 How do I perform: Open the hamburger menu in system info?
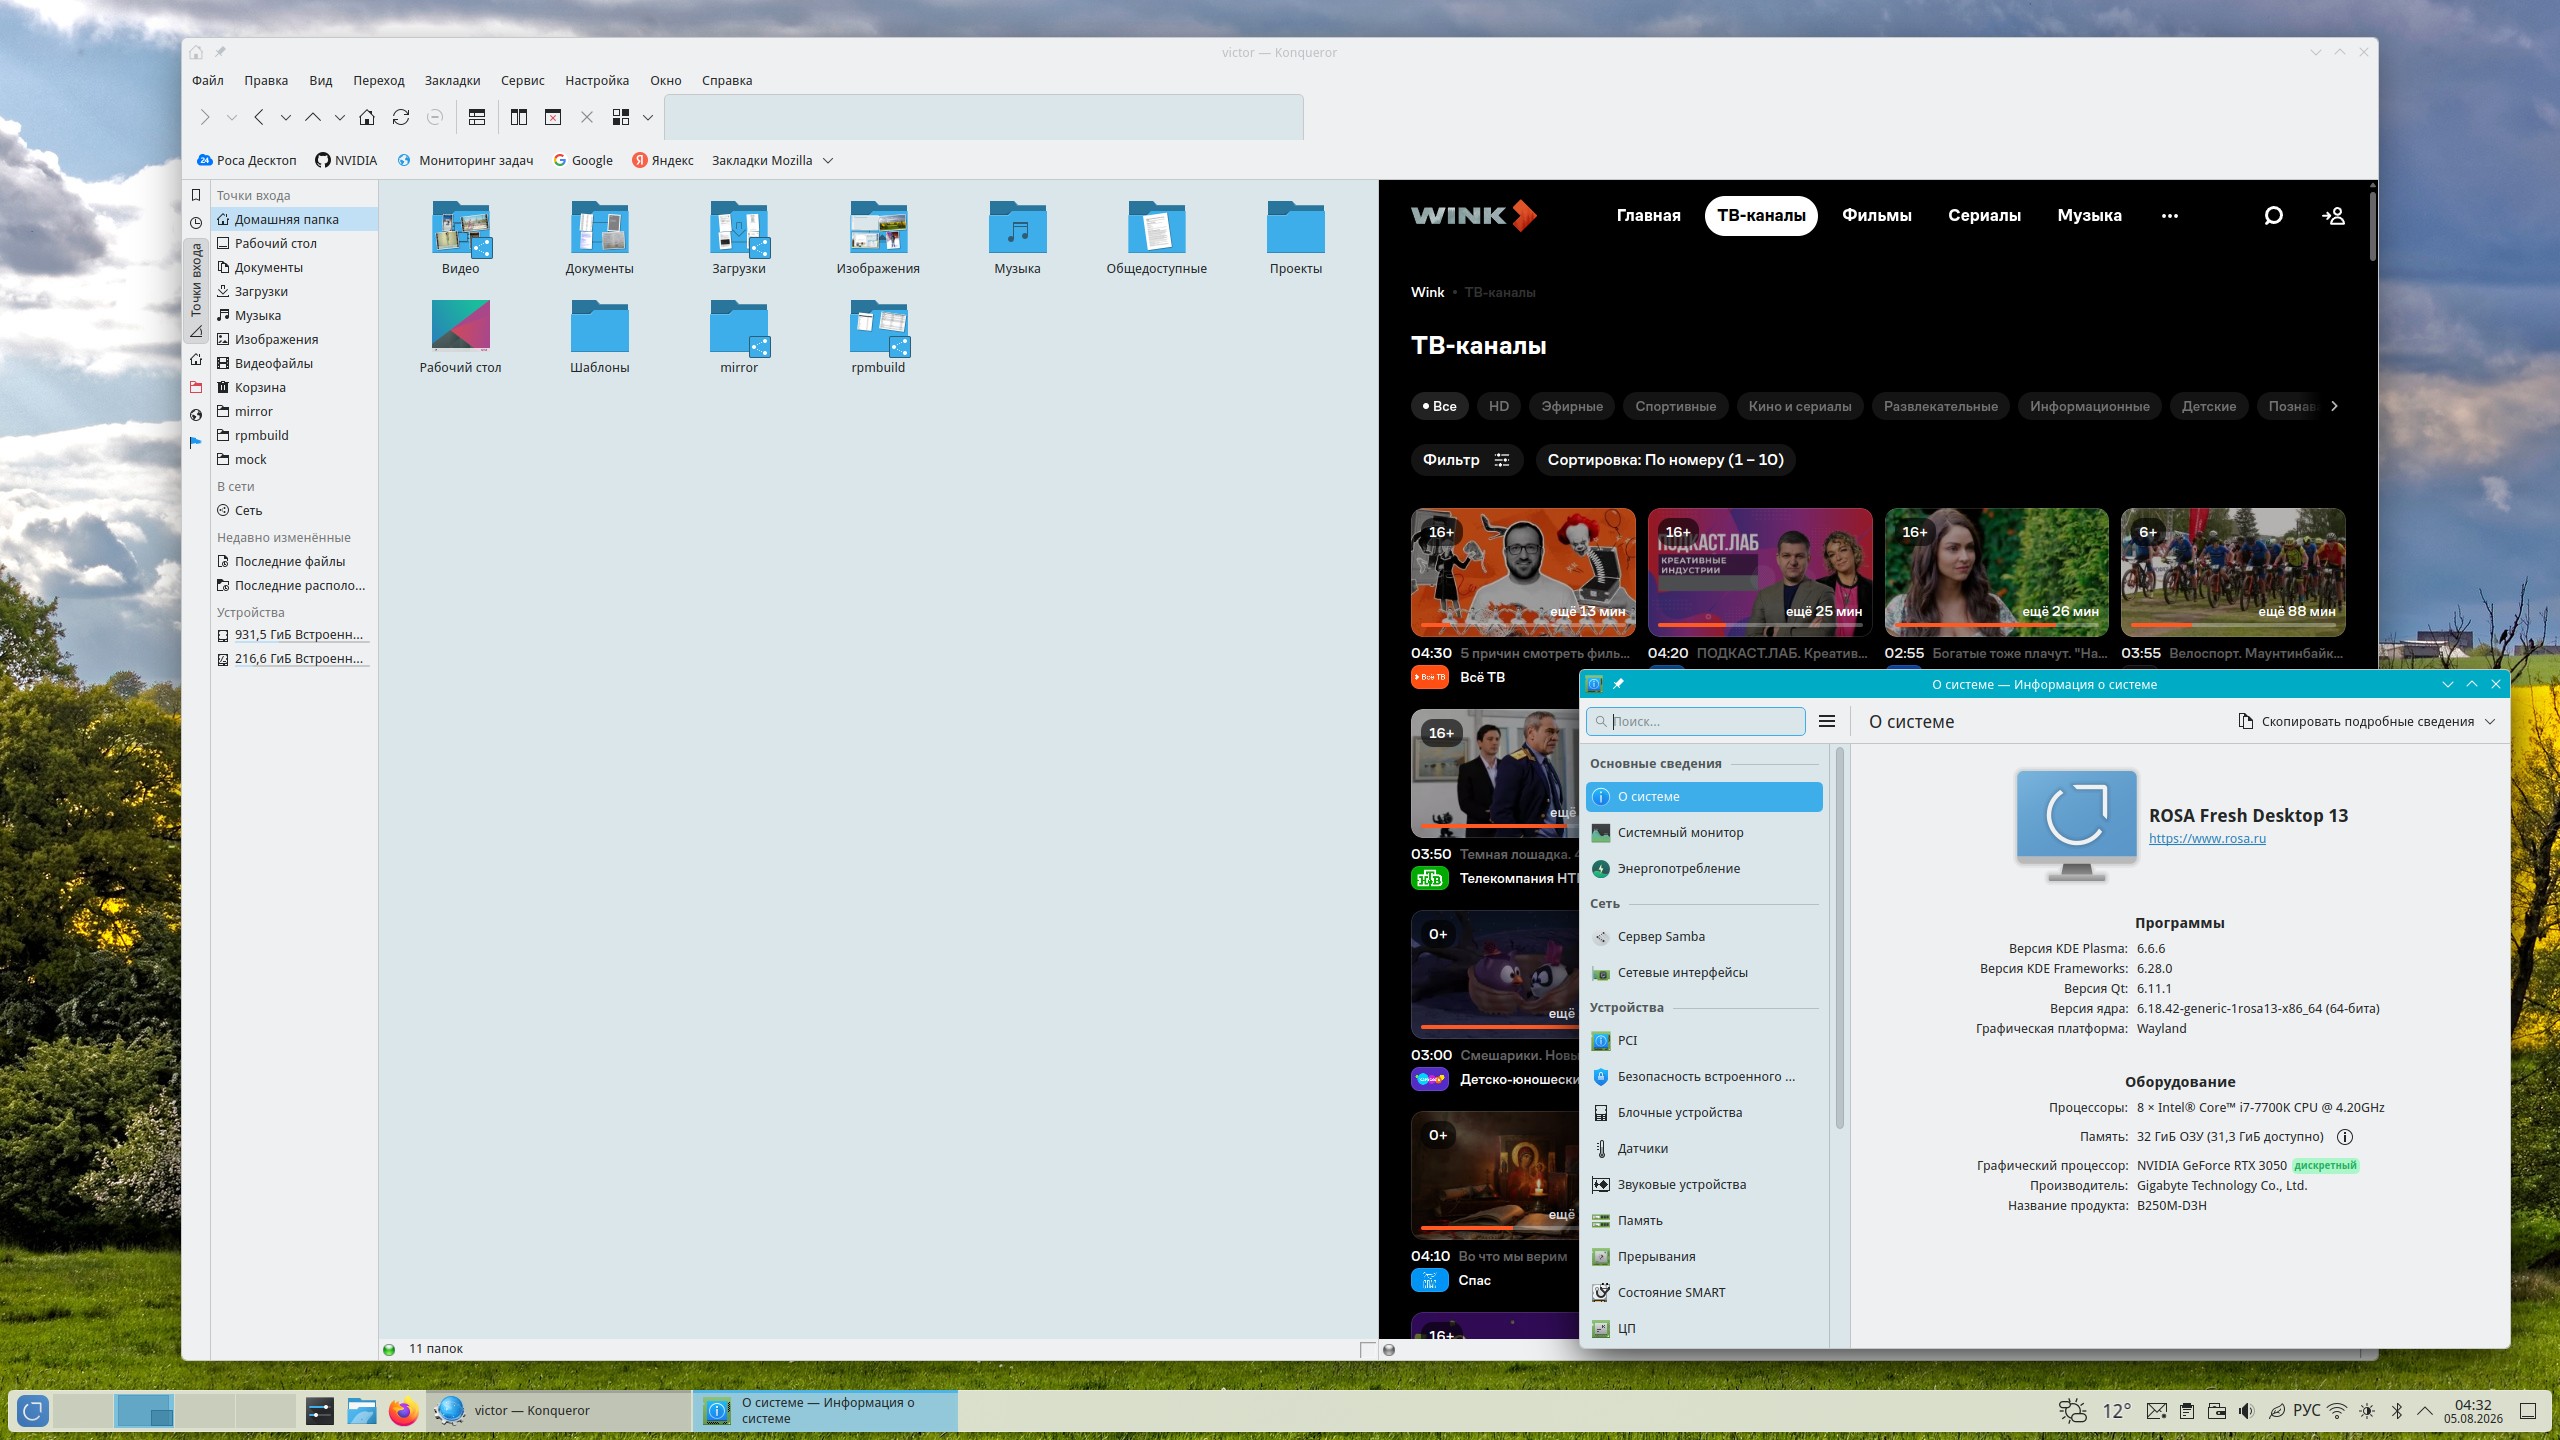click(x=1827, y=721)
